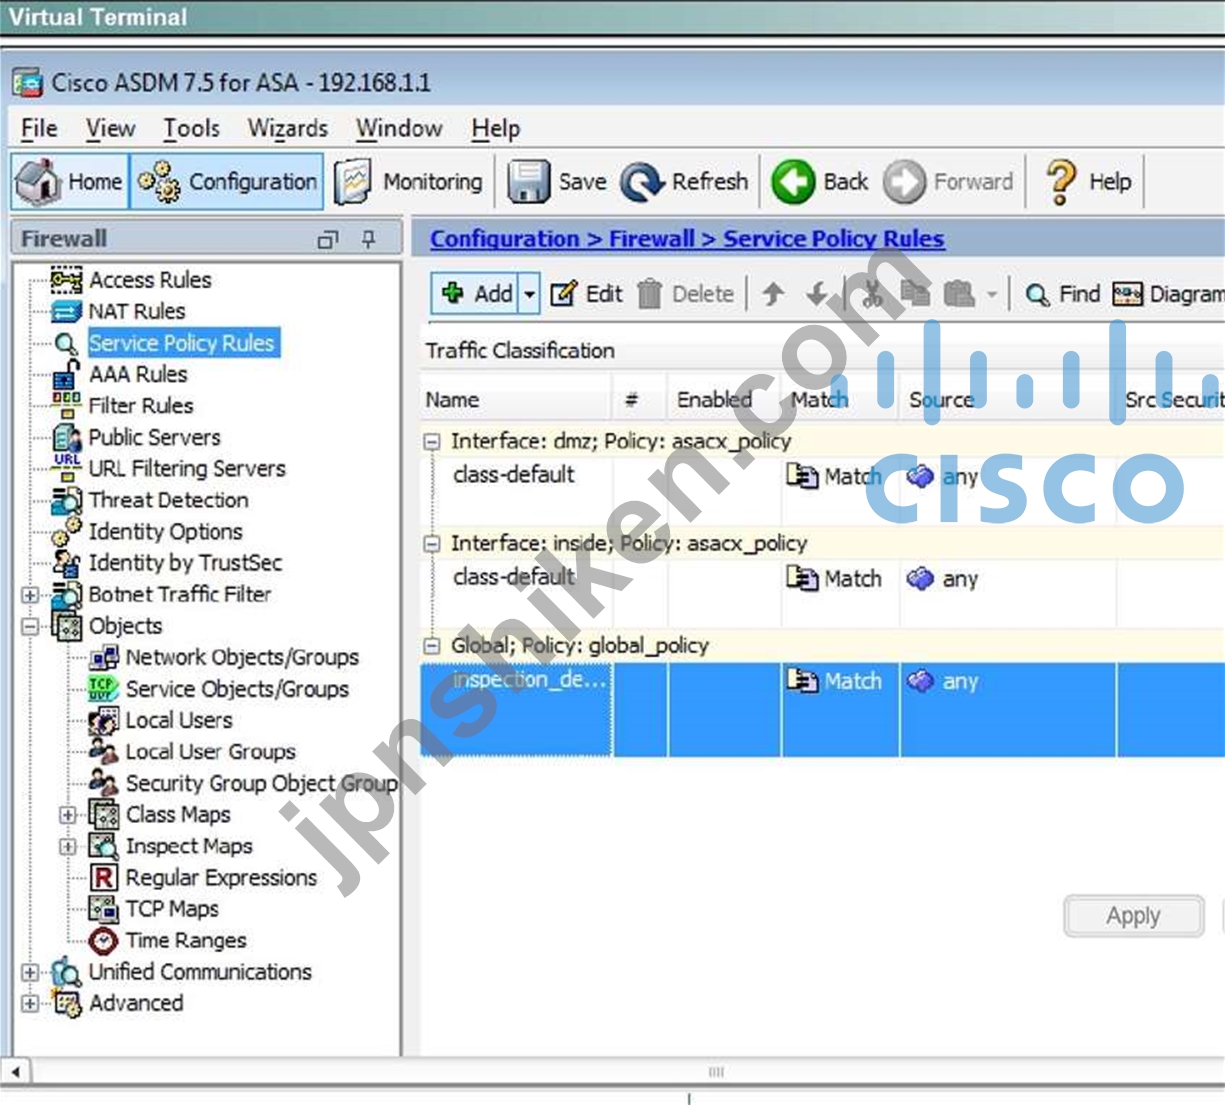Click the Filter Rules icon

[x=66, y=405]
